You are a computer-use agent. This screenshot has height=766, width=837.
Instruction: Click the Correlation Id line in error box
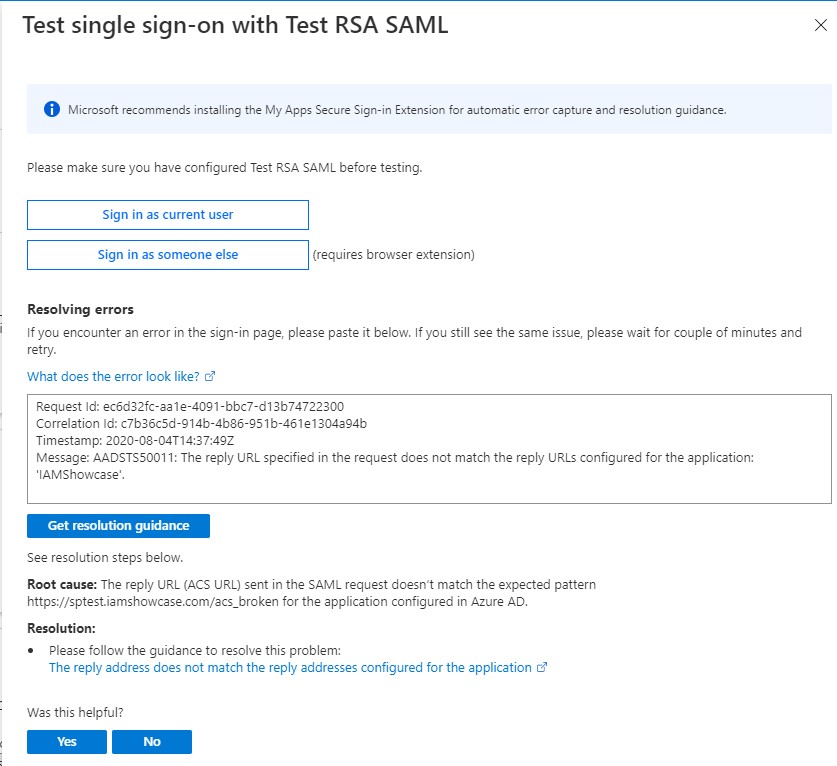pyautogui.click(x=201, y=423)
